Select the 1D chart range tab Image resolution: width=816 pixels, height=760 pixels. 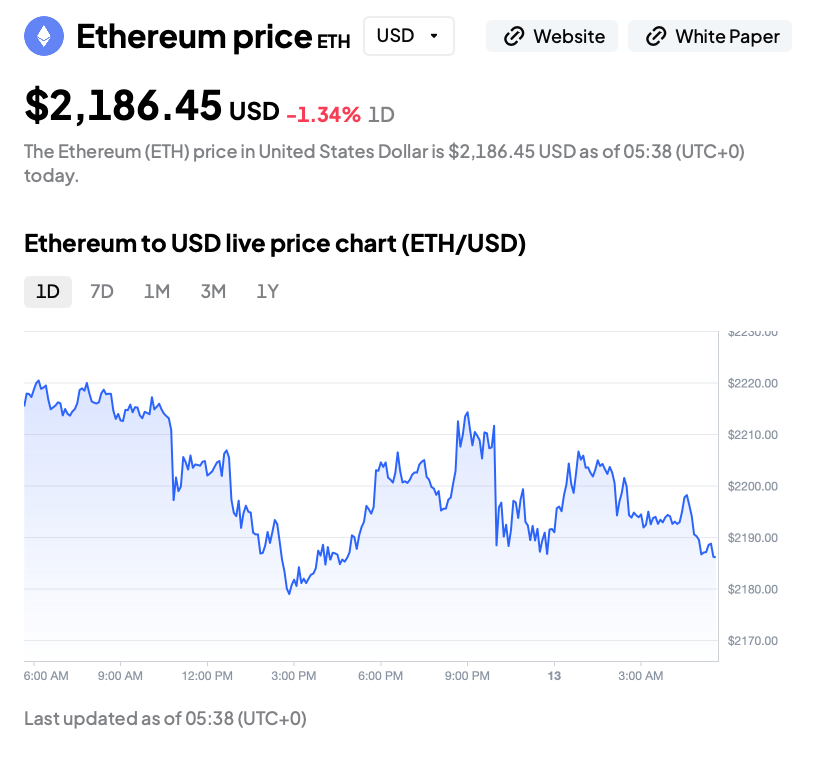48,292
